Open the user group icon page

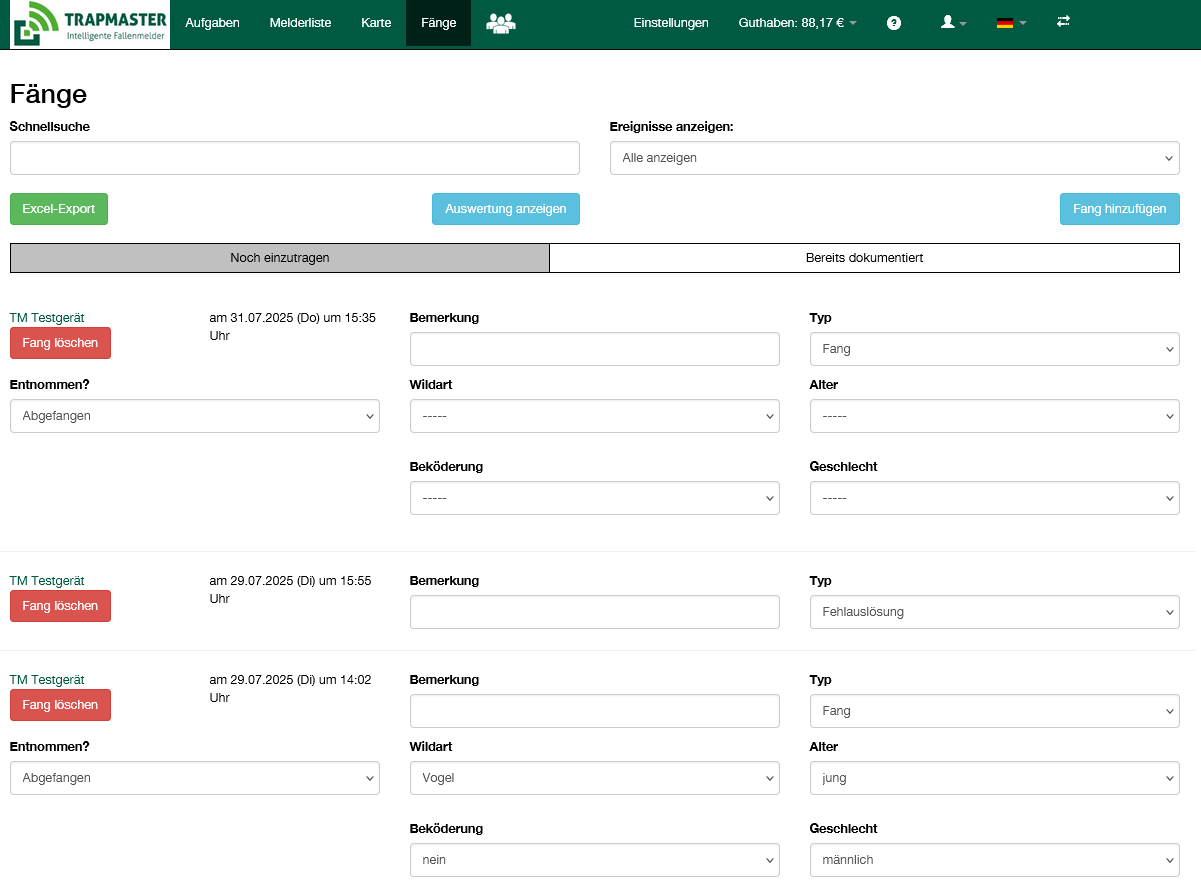click(x=500, y=23)
